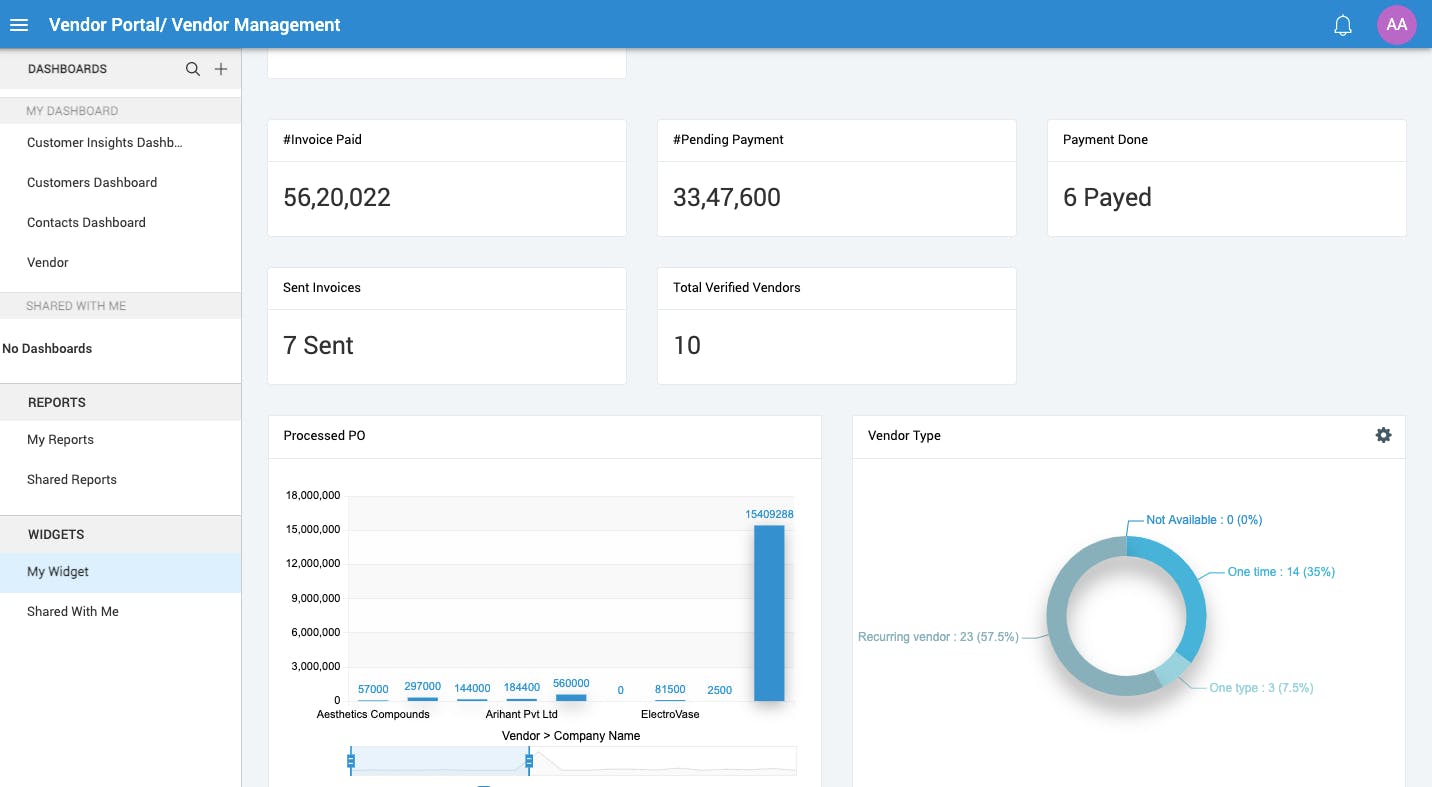Open Vendor Type widget settings gear

tap(1383, 435)
